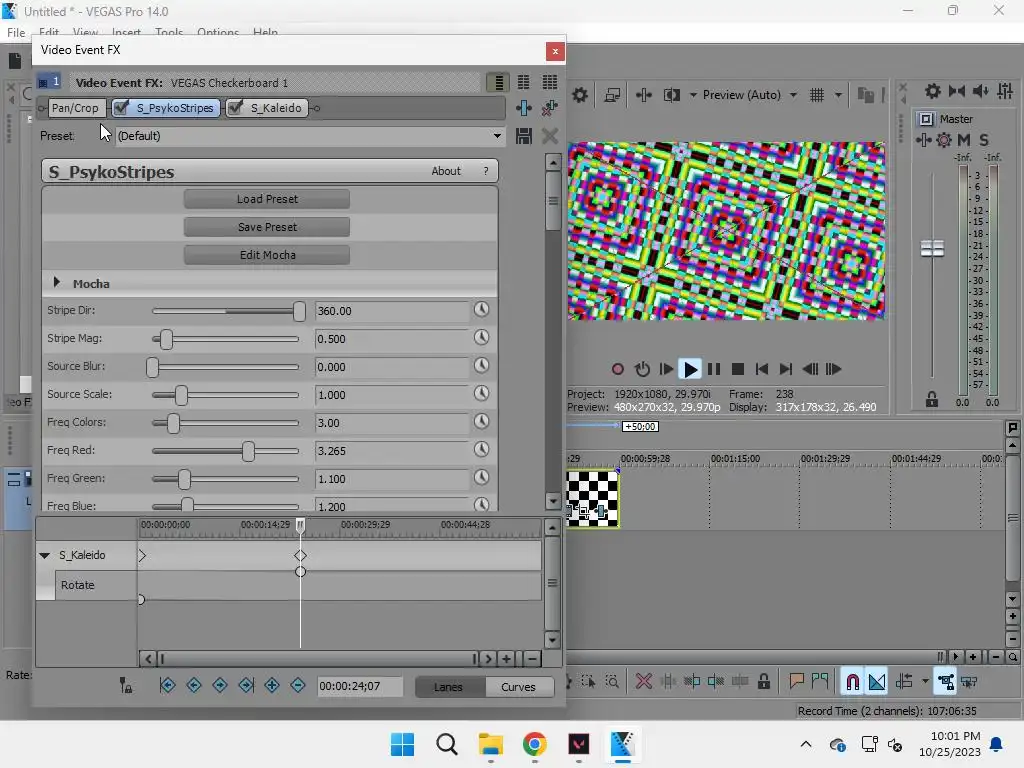1024x768 pixels.
Task: Copy snapshot to clipboard in preview
Action: [x=866, y=95]
